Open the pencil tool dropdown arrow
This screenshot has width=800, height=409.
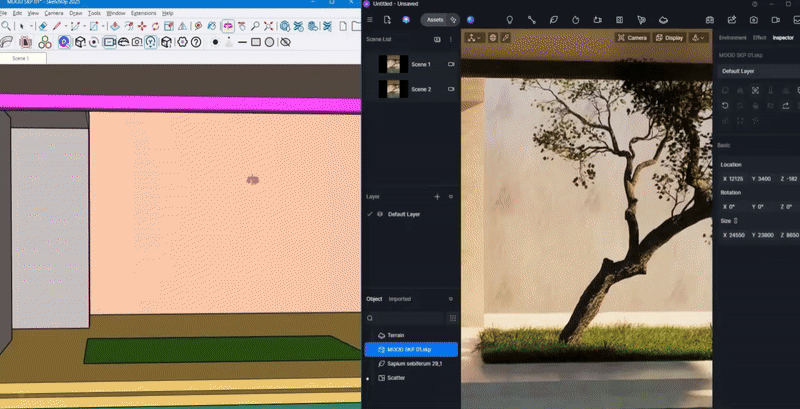click(66, 27)
